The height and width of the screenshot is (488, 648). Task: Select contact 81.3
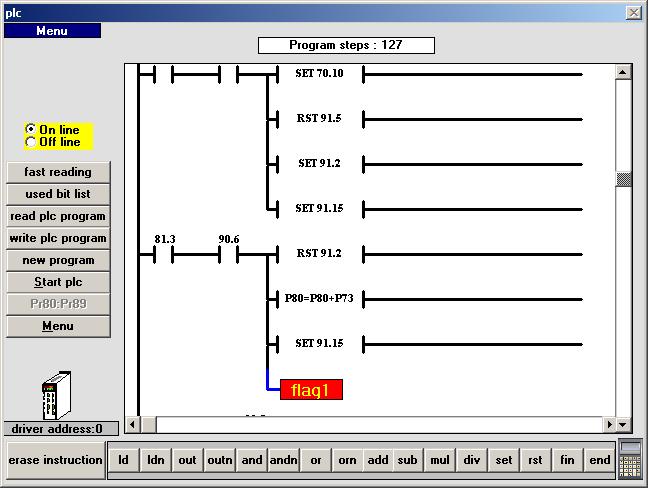click(164, 250)
